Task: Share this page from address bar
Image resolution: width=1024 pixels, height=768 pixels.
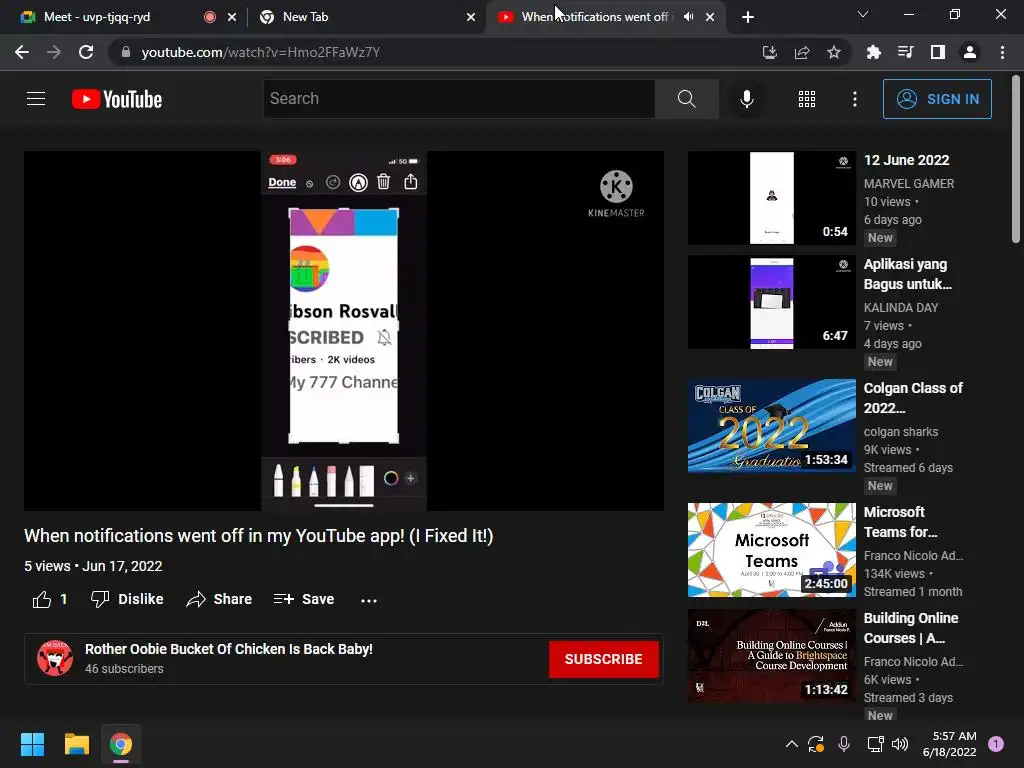Action: tap(801, 52)
